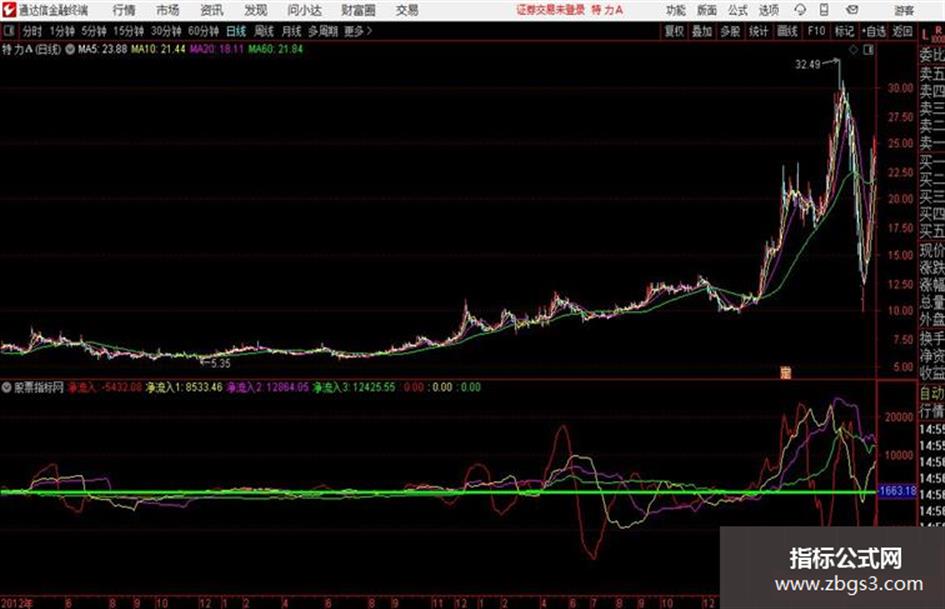Viewport: 945px width, 609px height.
Task: Expand MA indicator settings dropdown by 特力A
Action: click(x=70, y=50)
